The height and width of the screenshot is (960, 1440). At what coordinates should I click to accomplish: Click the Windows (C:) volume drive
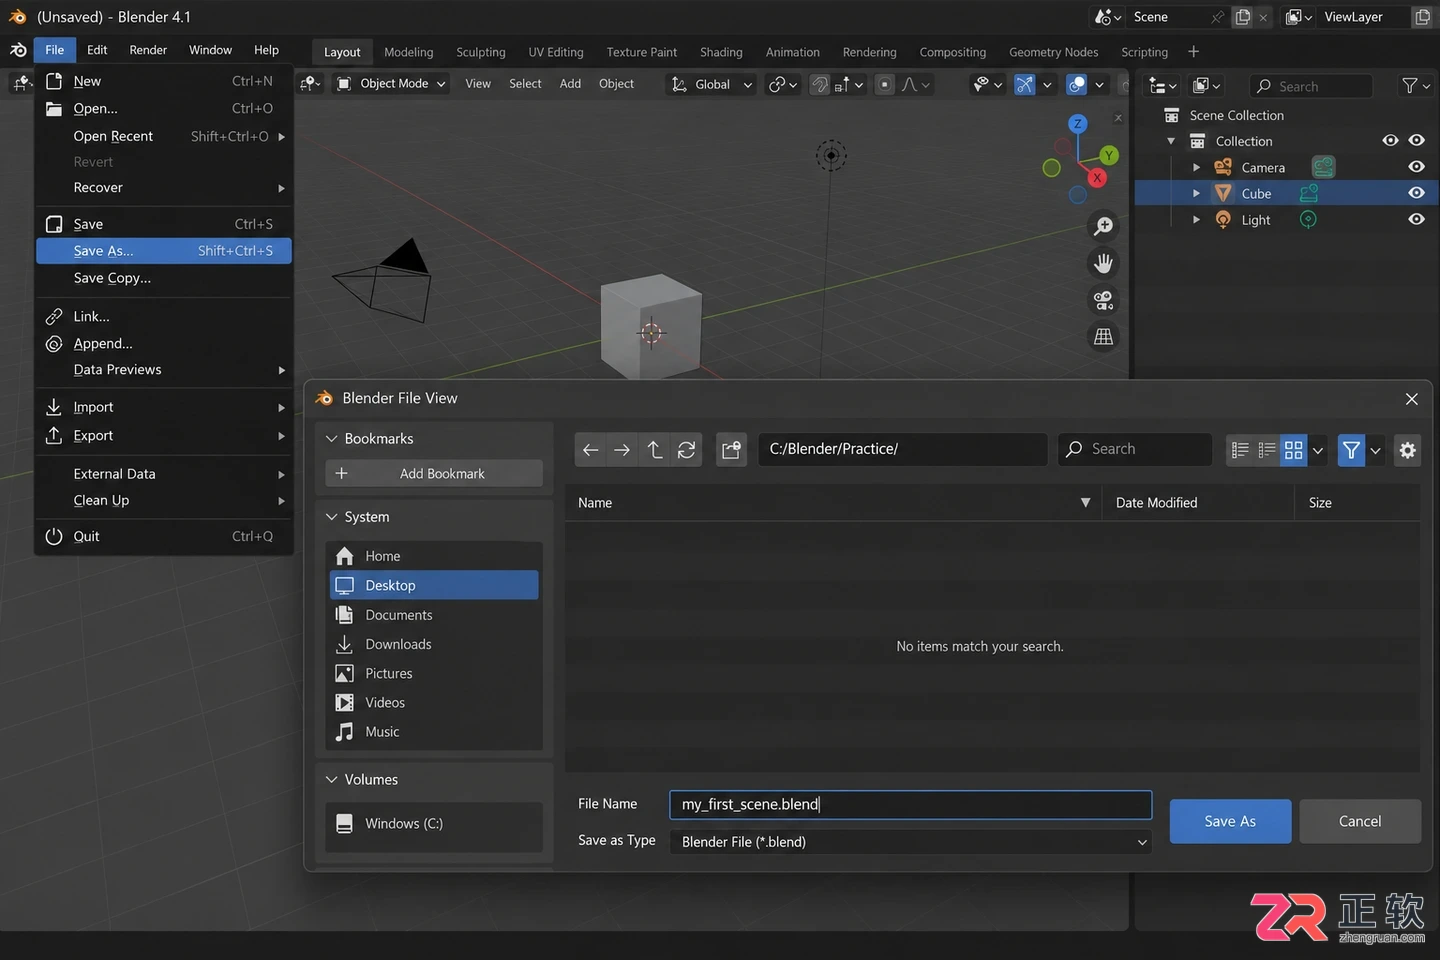click(x=434, y=824)
